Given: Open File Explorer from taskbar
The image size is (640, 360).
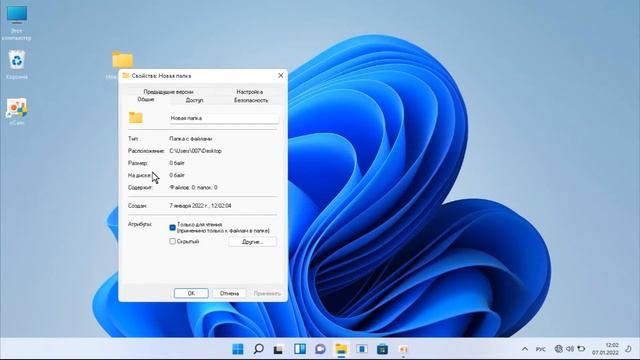Looking at the screenshot, I should point(341,349).
